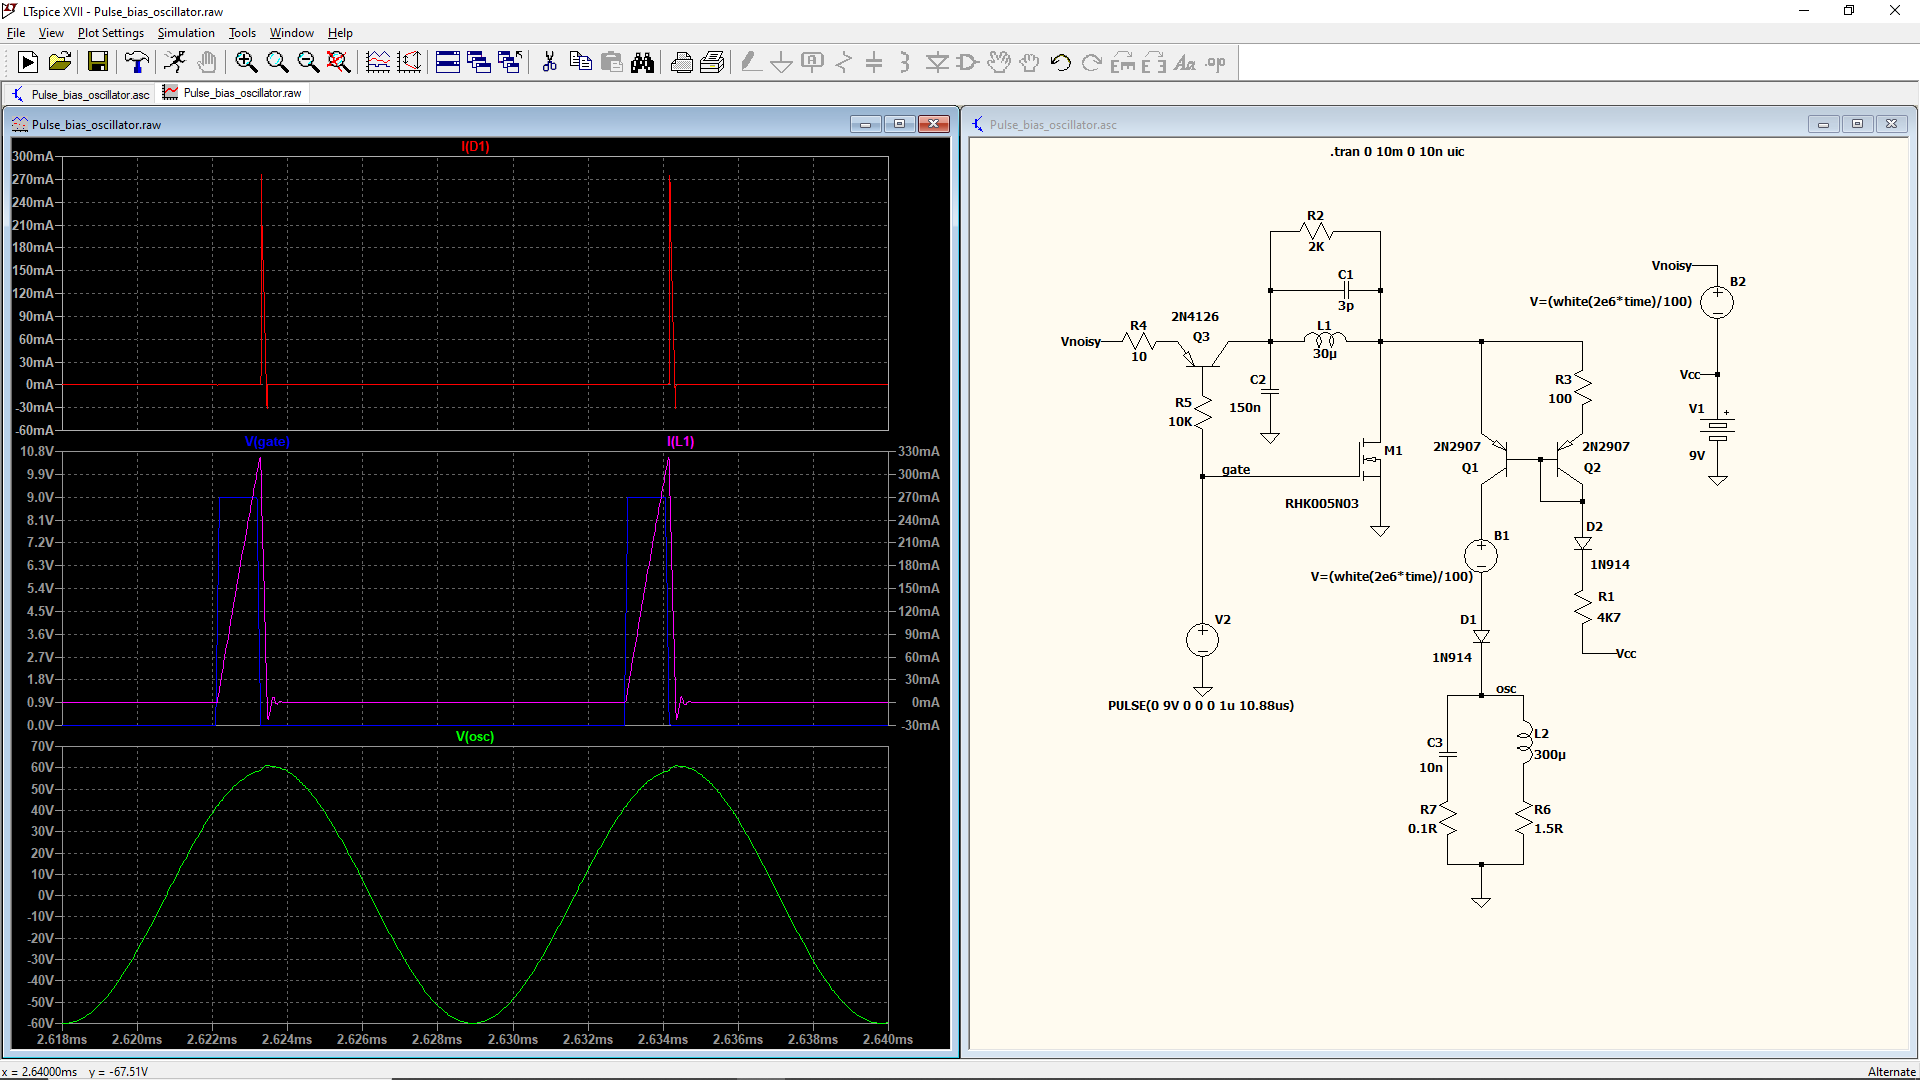Click the .tran directive text in the schematic
Screen dimensions: 1920x1080
(1397, 152)
